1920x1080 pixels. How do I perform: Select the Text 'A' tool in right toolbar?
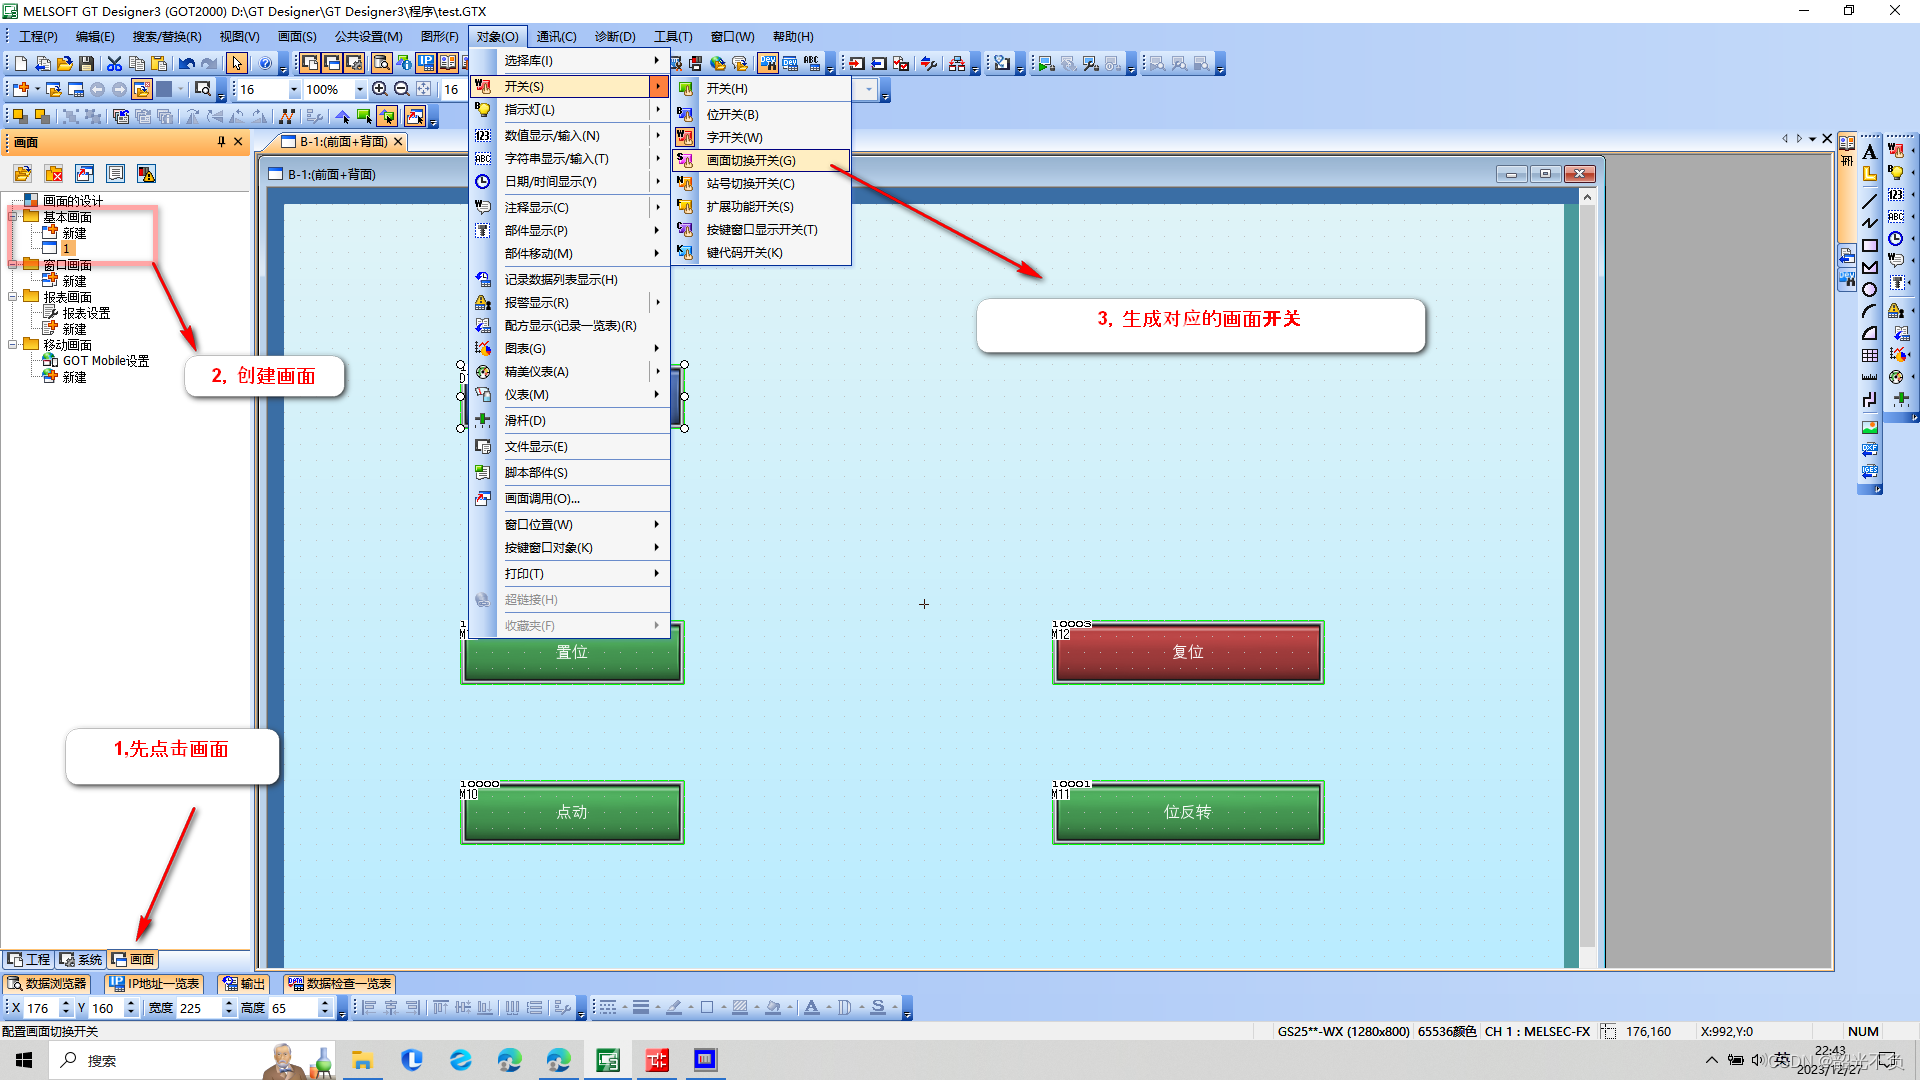pyautogui.click(x=1869, y=152)
